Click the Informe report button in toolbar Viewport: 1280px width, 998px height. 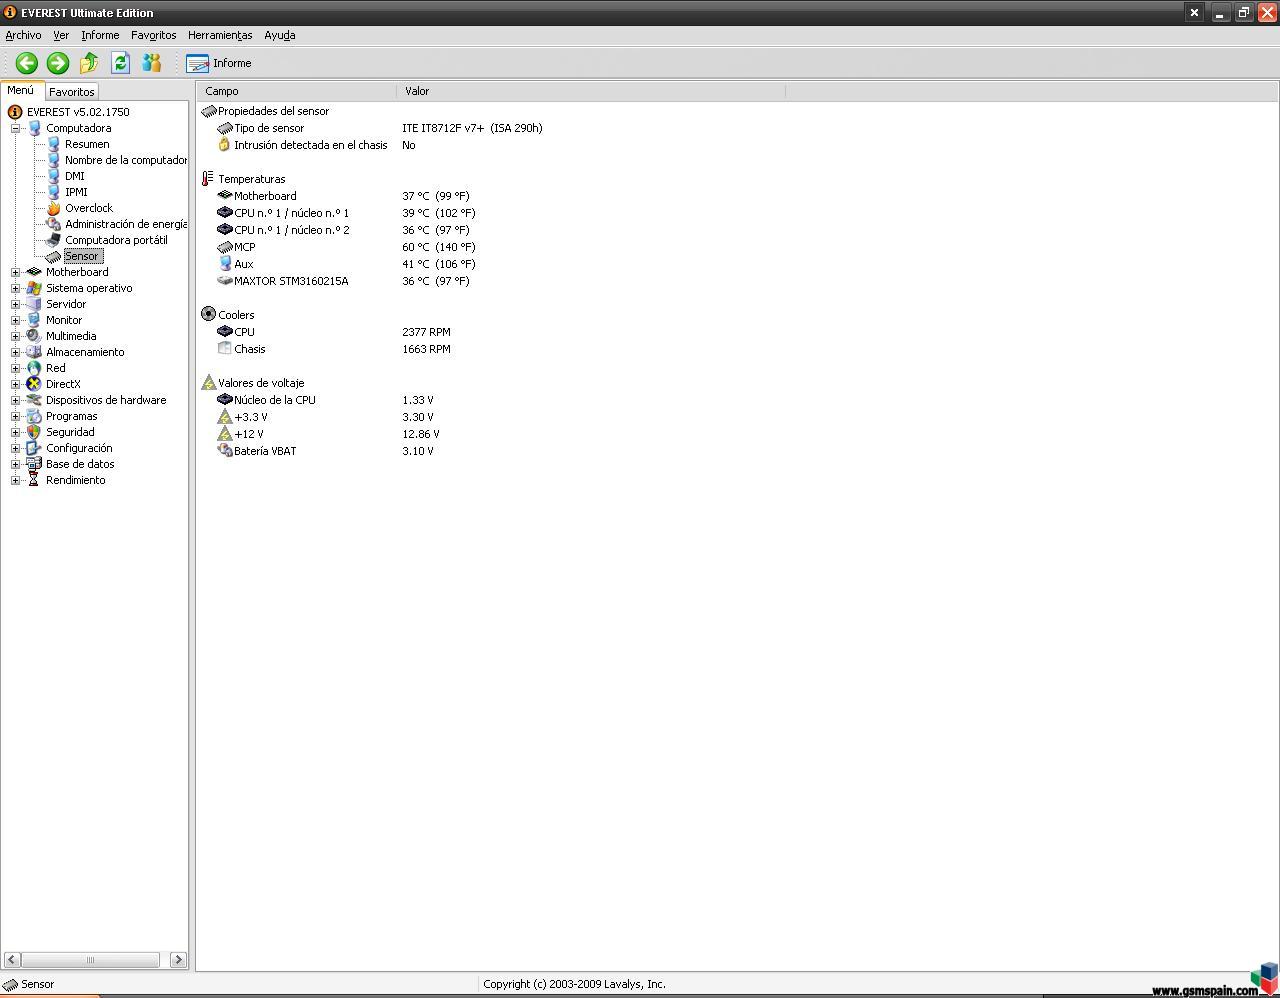coord(219,63)
